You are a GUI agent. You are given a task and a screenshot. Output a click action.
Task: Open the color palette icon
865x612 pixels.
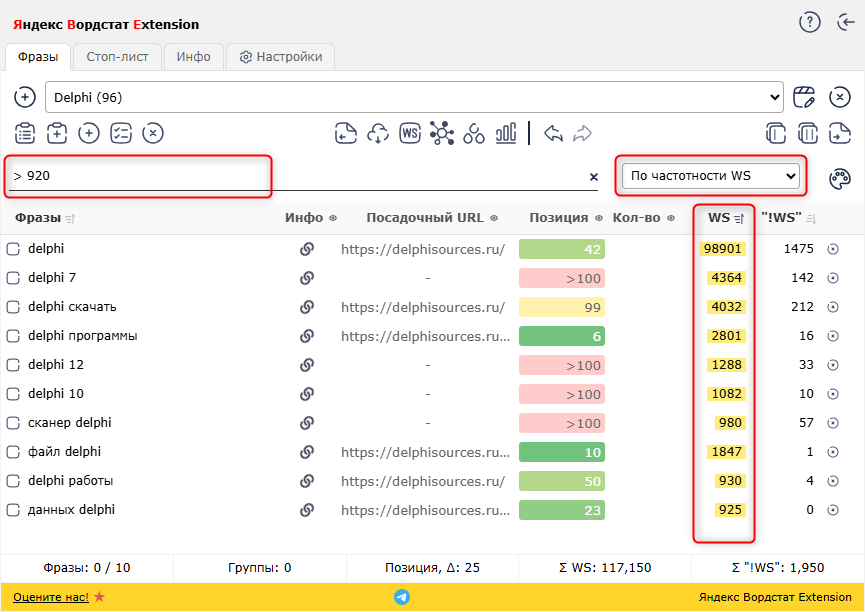click(x=840, y=178)
